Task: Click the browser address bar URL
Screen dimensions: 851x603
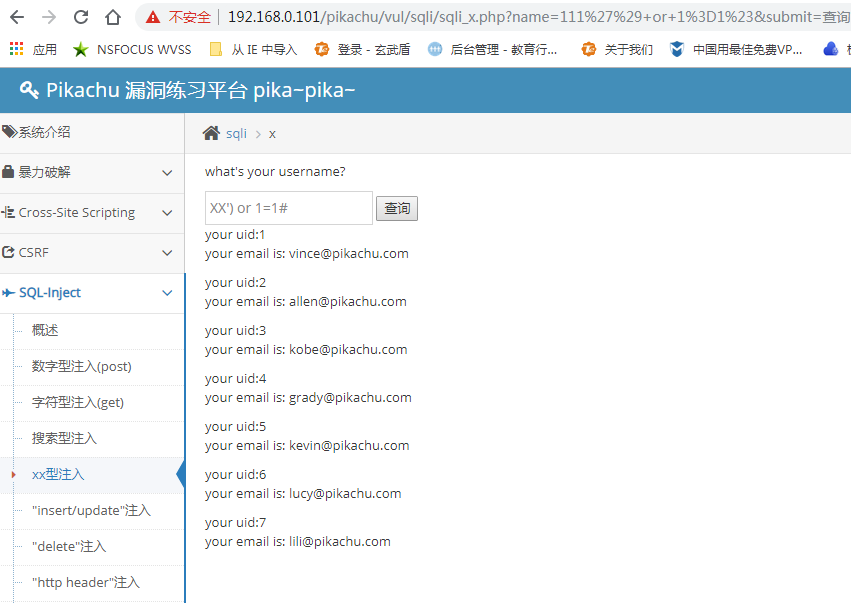Action: point(538,17)
